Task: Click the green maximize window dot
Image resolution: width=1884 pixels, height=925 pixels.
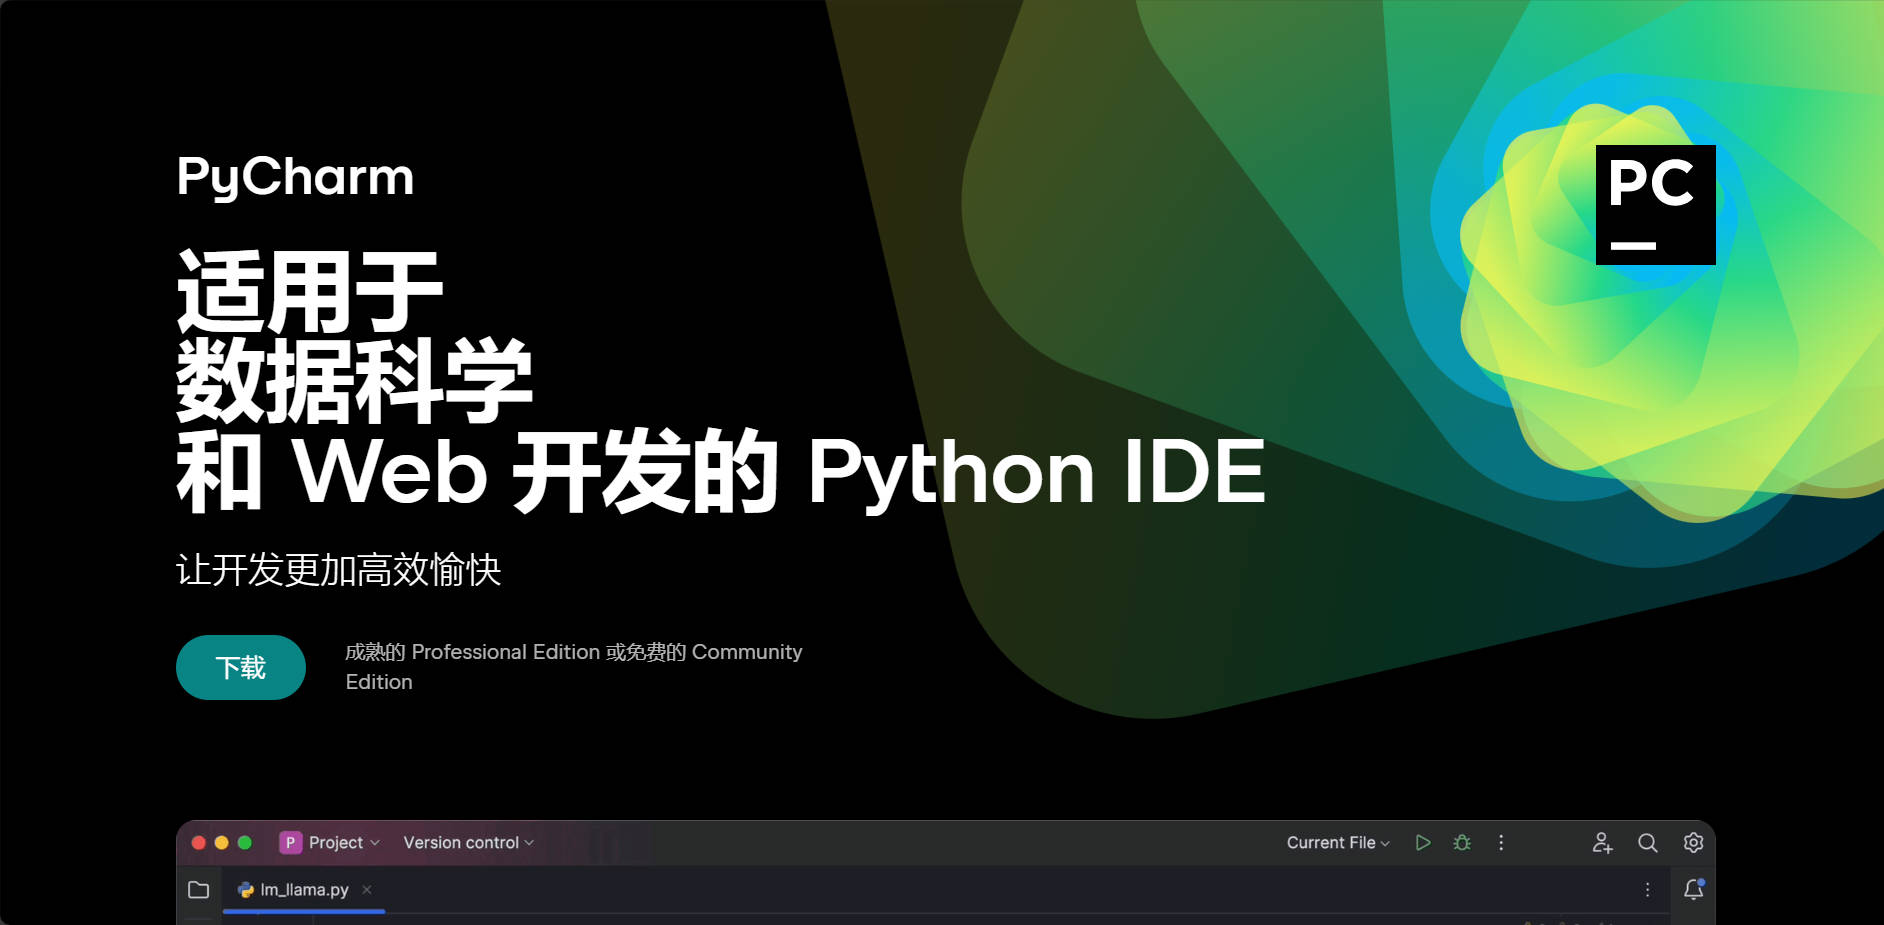Action: [245, 843]
